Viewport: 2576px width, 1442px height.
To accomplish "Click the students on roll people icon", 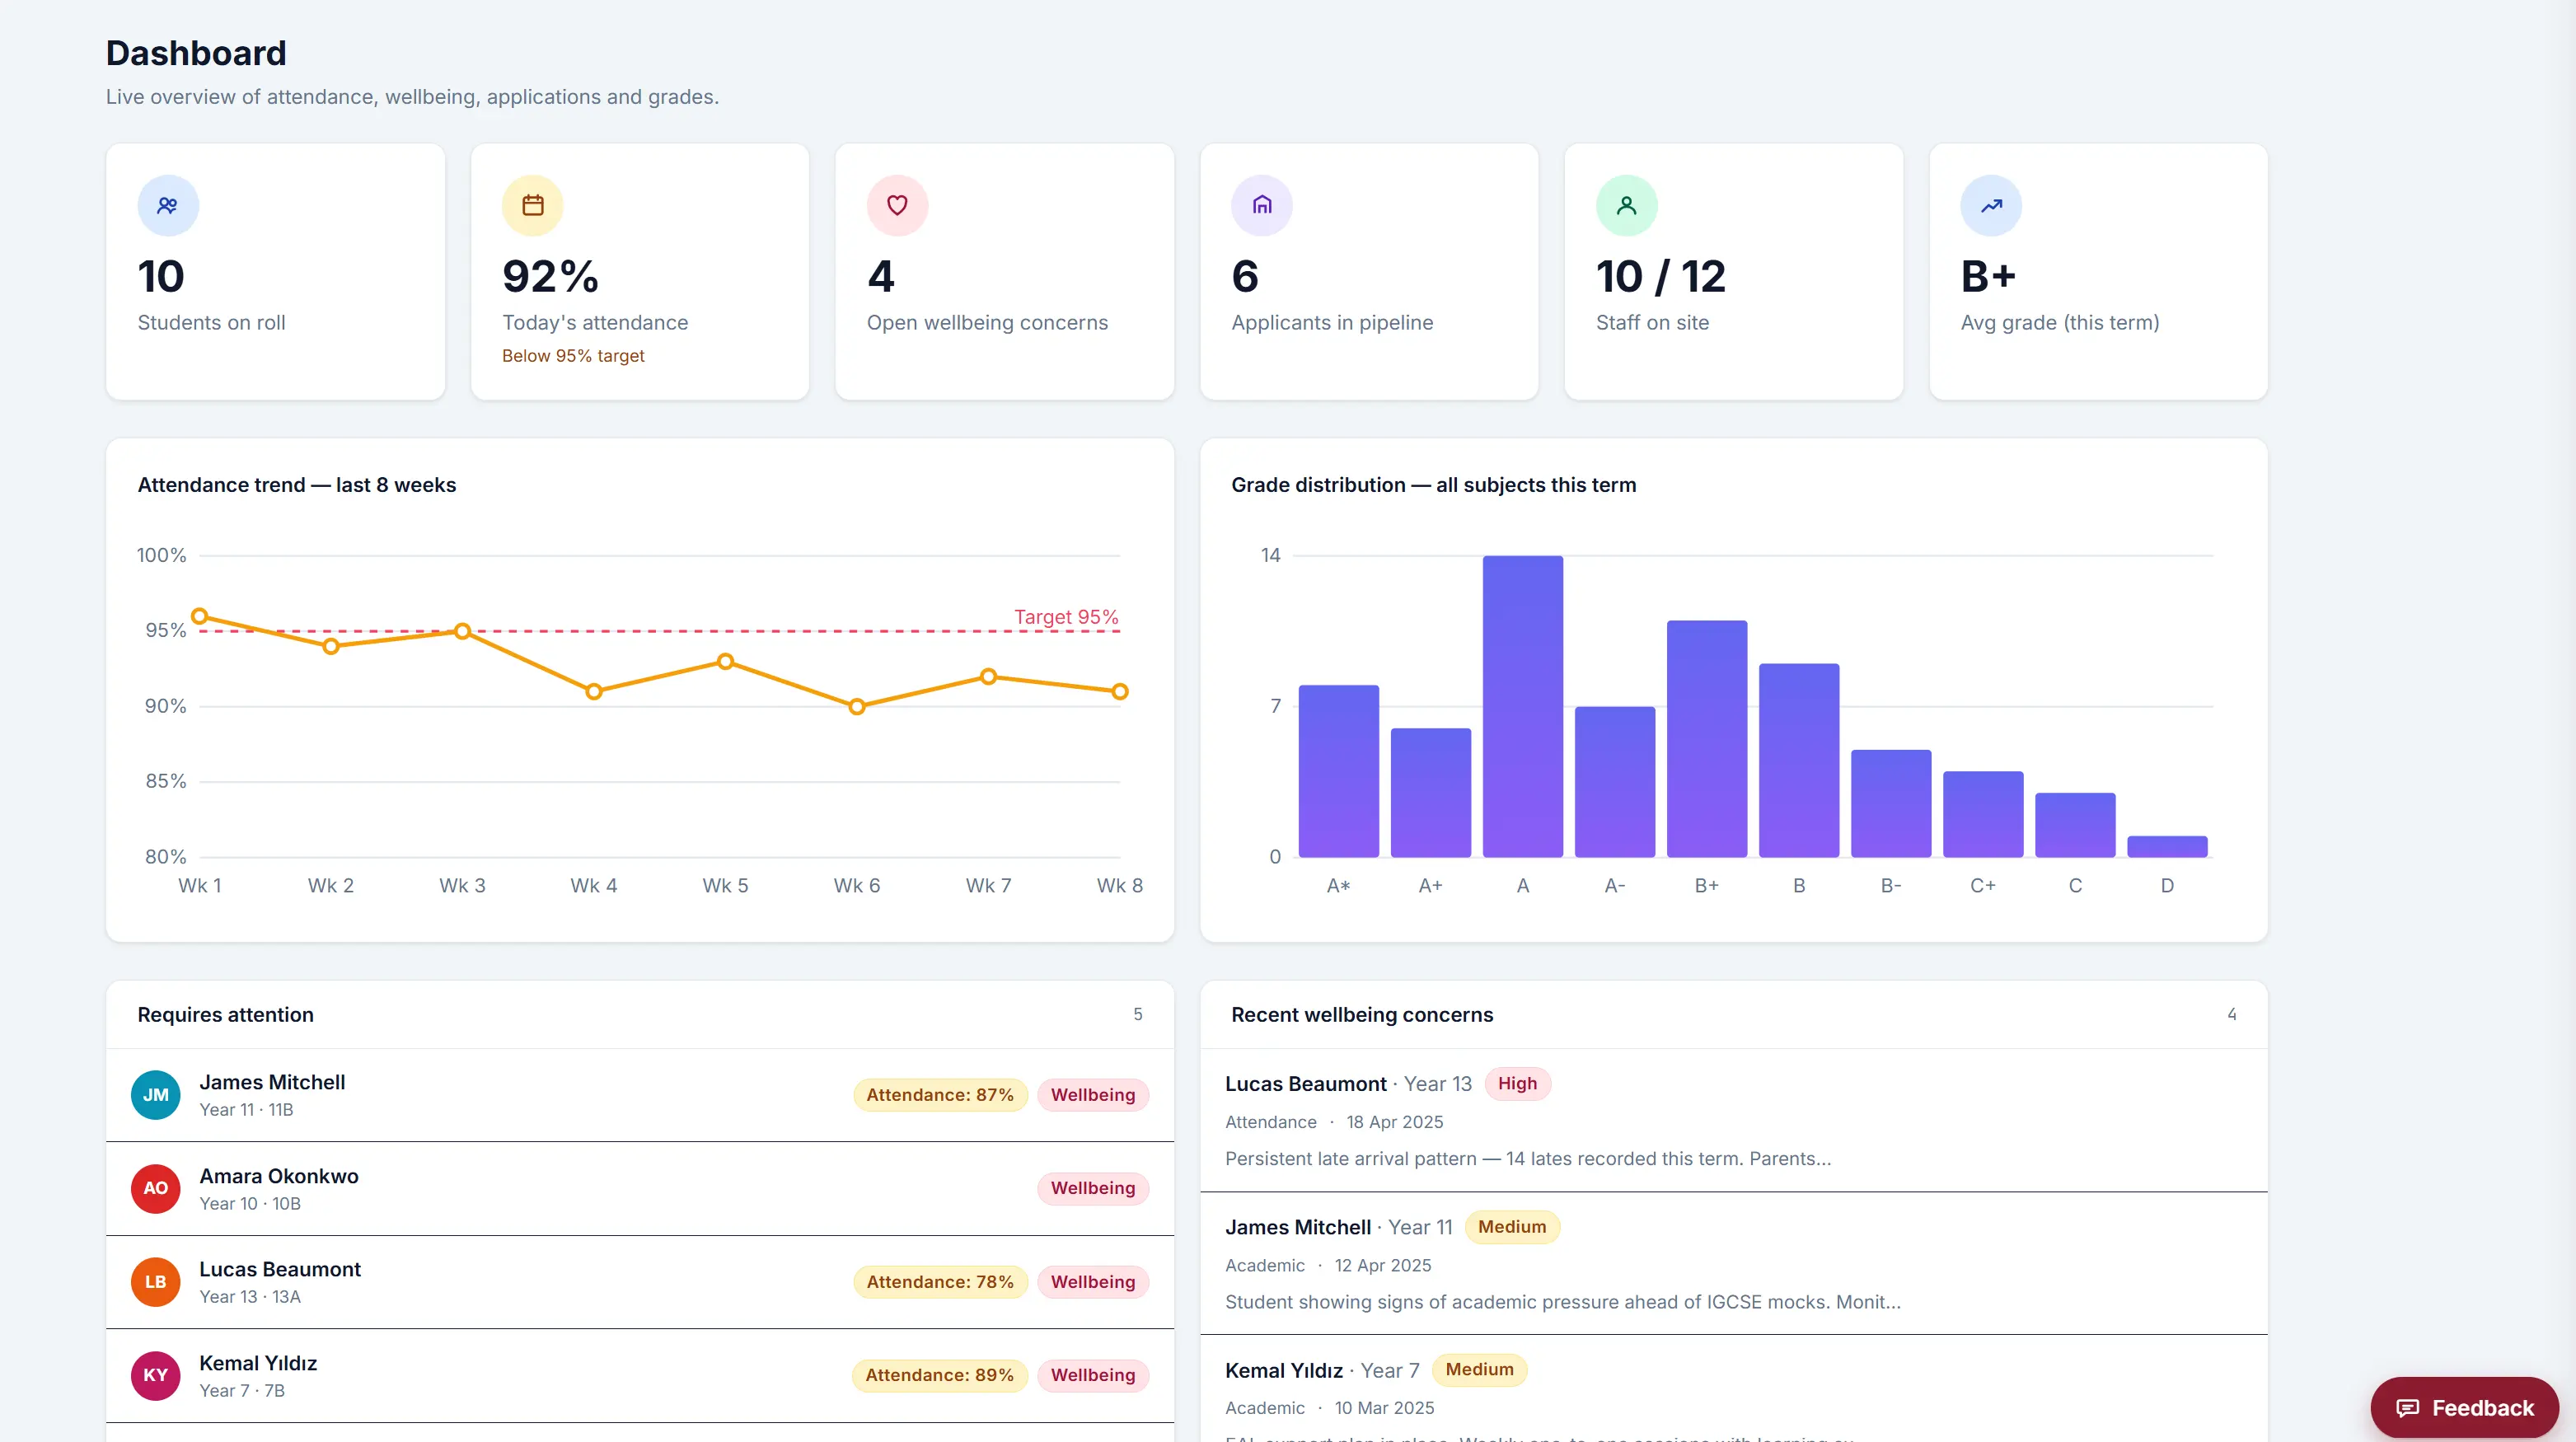I will [x=167, y=205].
